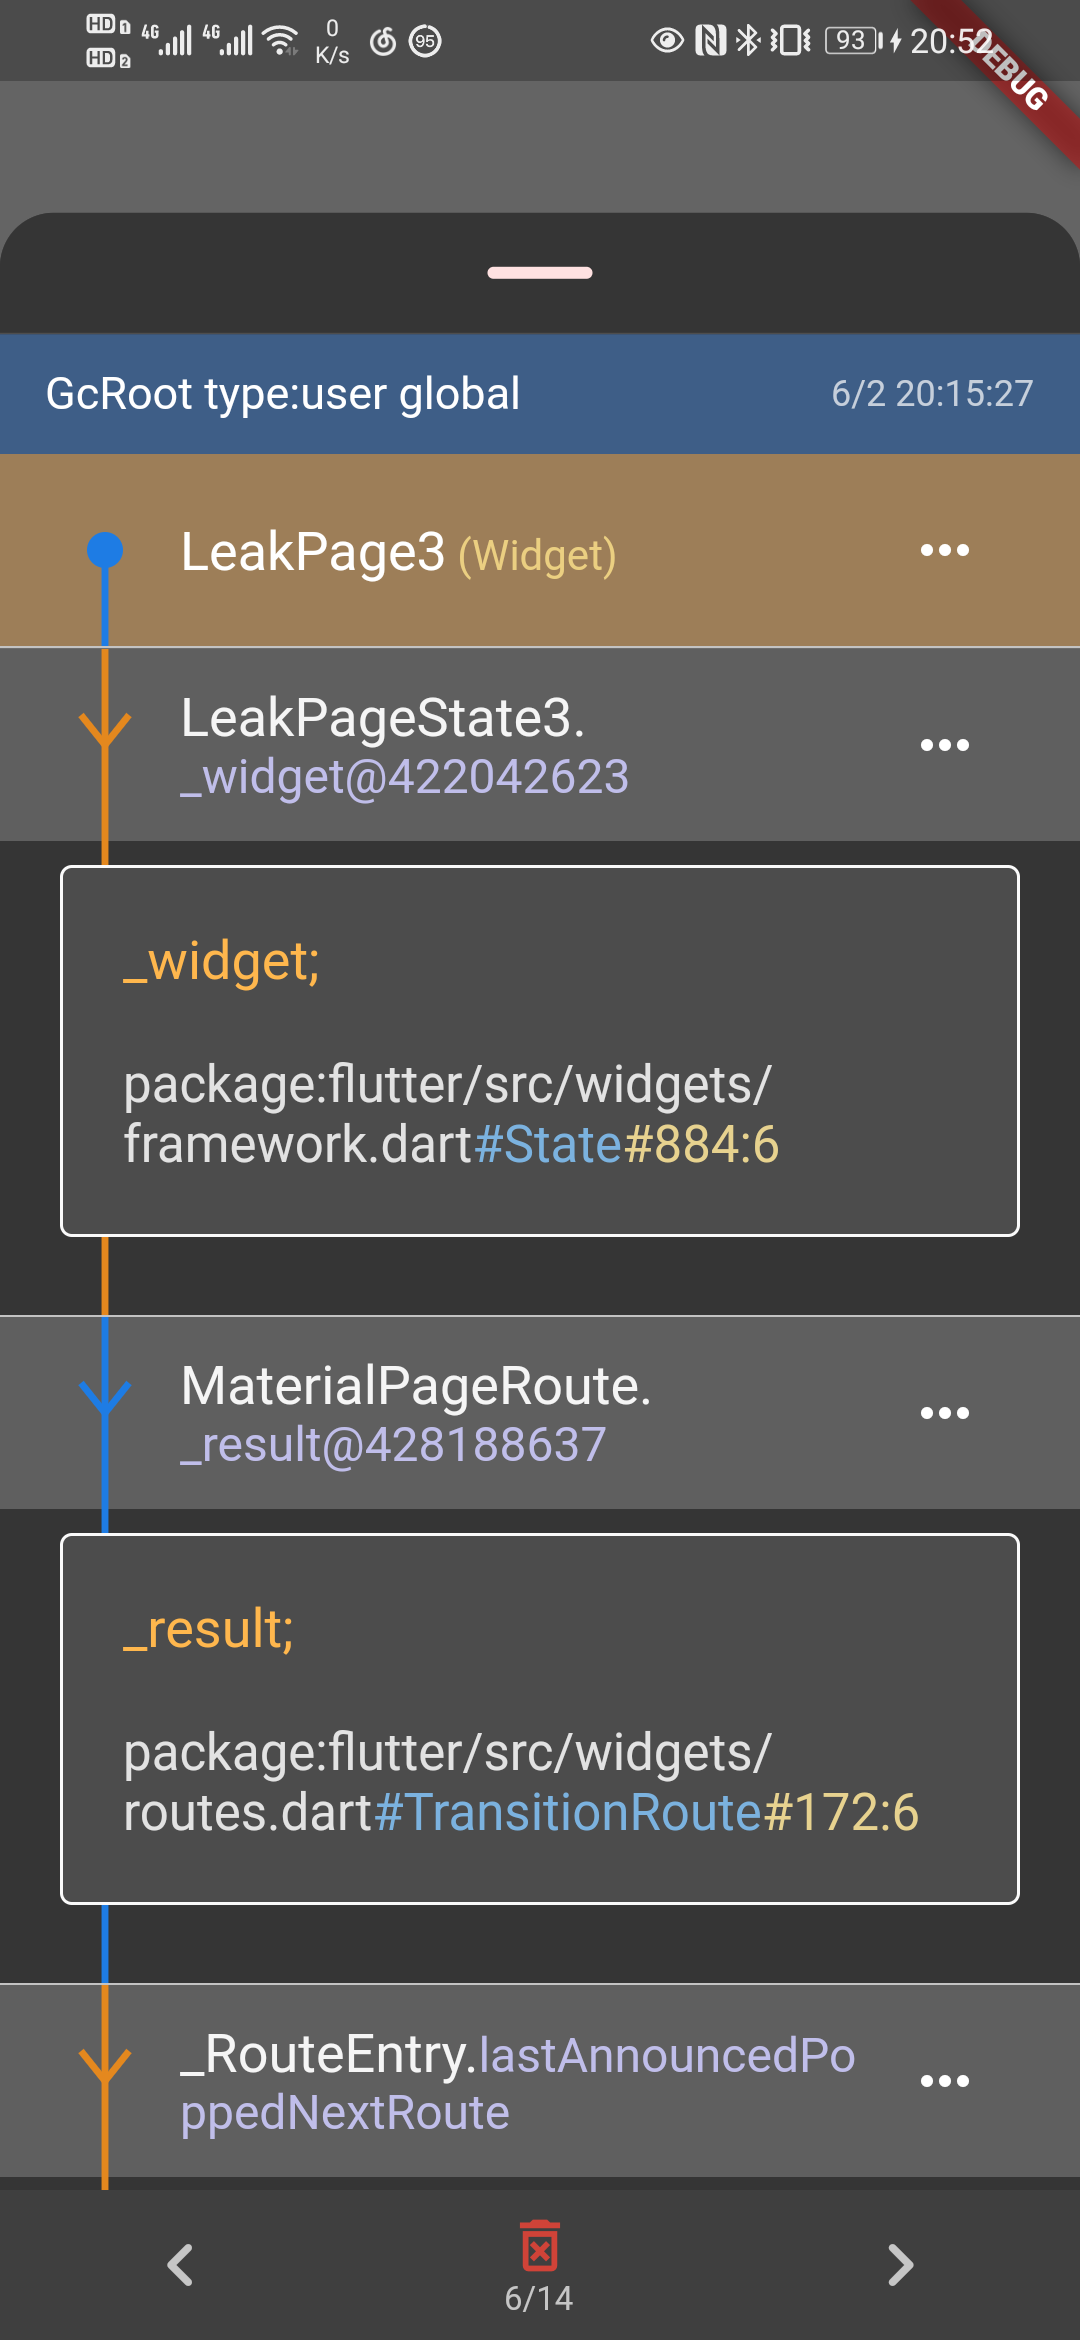The width and height of the screenshot is (1080, 2340).
Task: Go to previous leak record arrow
Action: 180,2265
